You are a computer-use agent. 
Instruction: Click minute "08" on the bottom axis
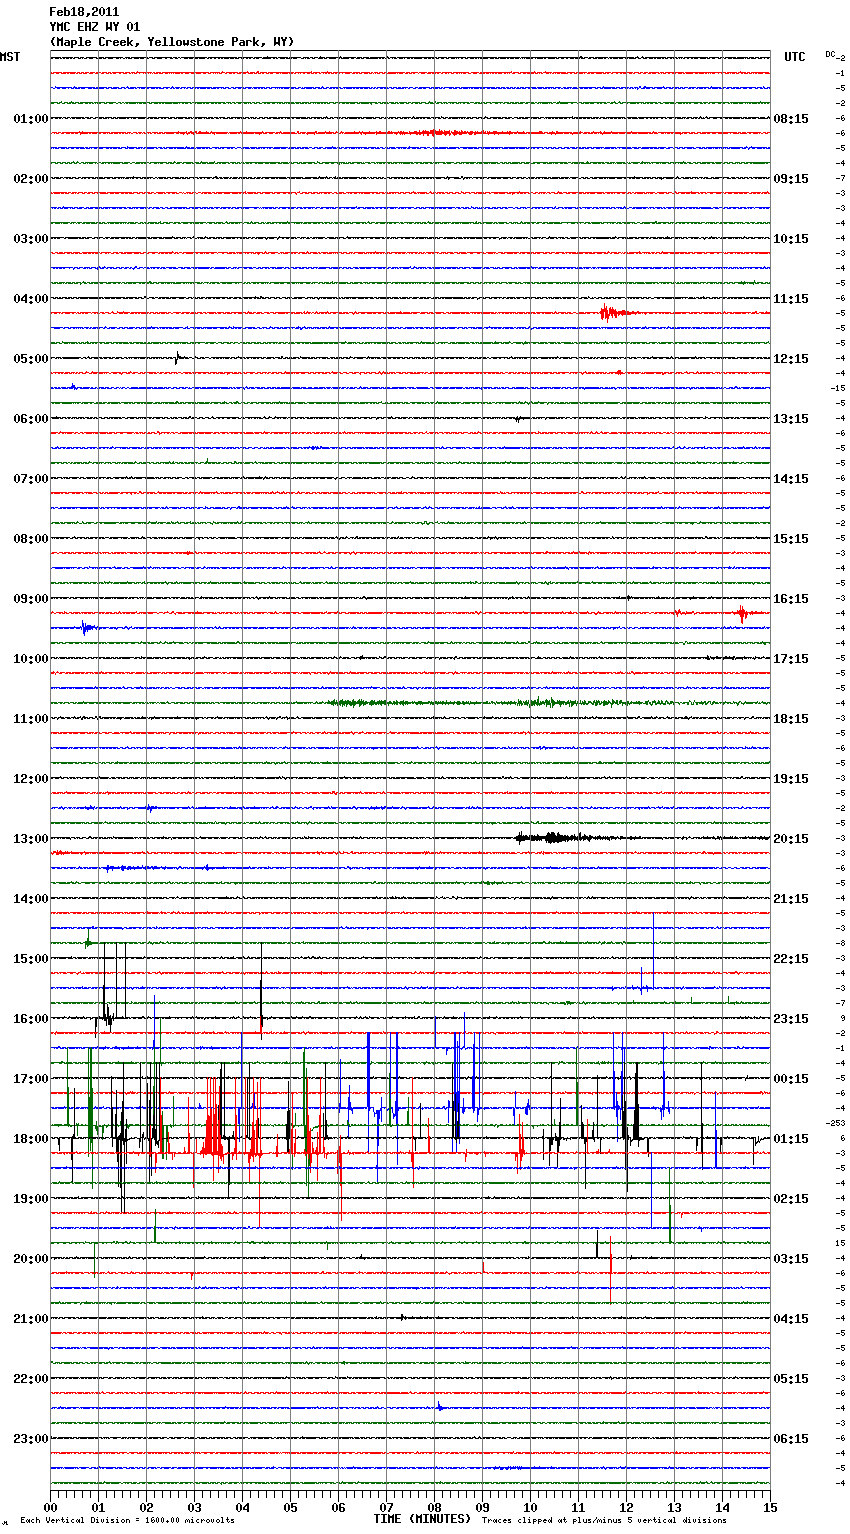point(434,1507)
